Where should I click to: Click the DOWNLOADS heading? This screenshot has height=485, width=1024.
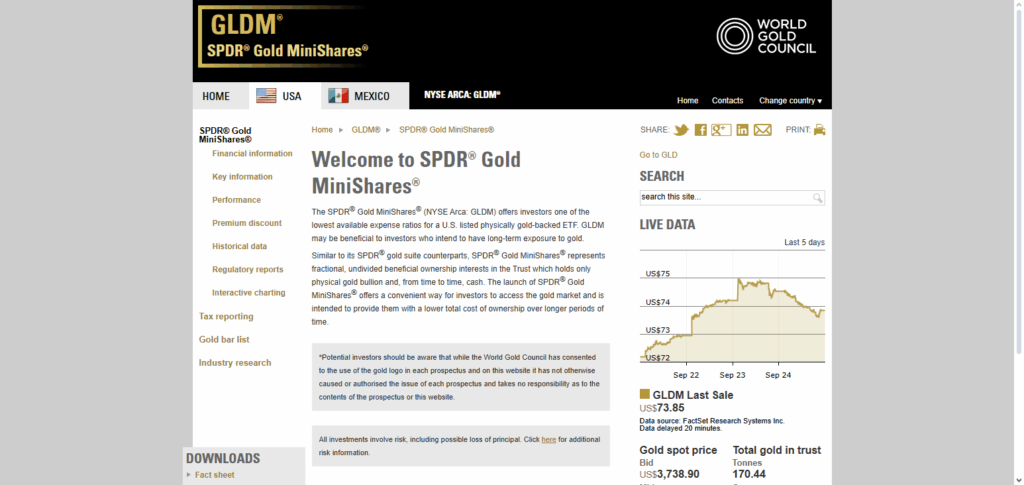pyautogui.click(x=223, y=458)
